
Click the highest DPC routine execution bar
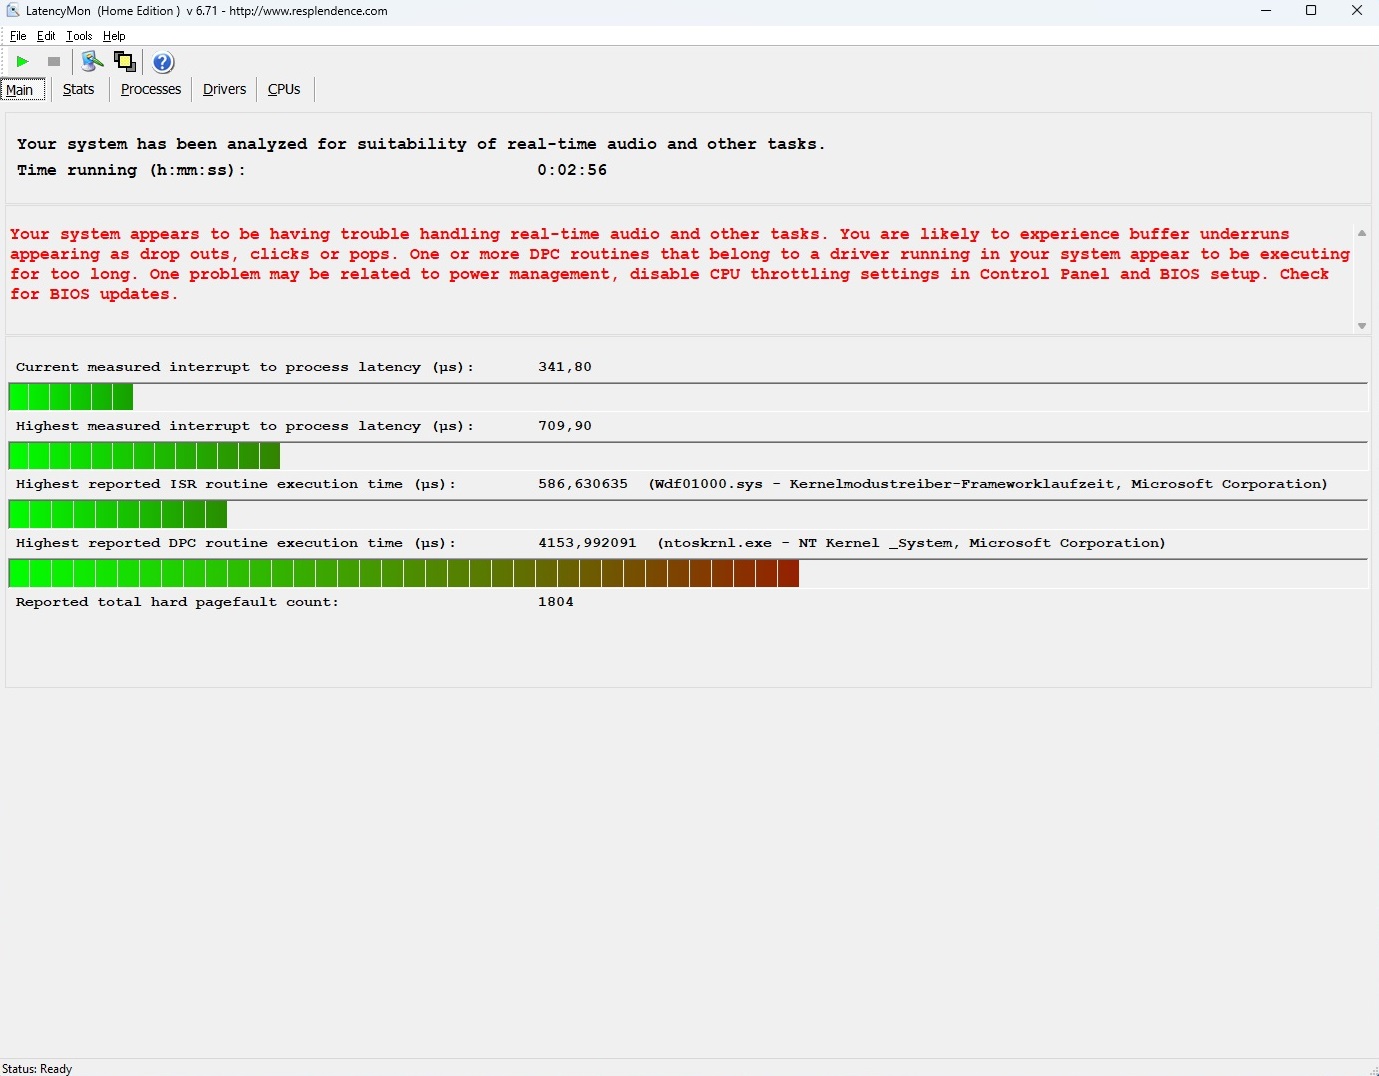click(688, 573)
